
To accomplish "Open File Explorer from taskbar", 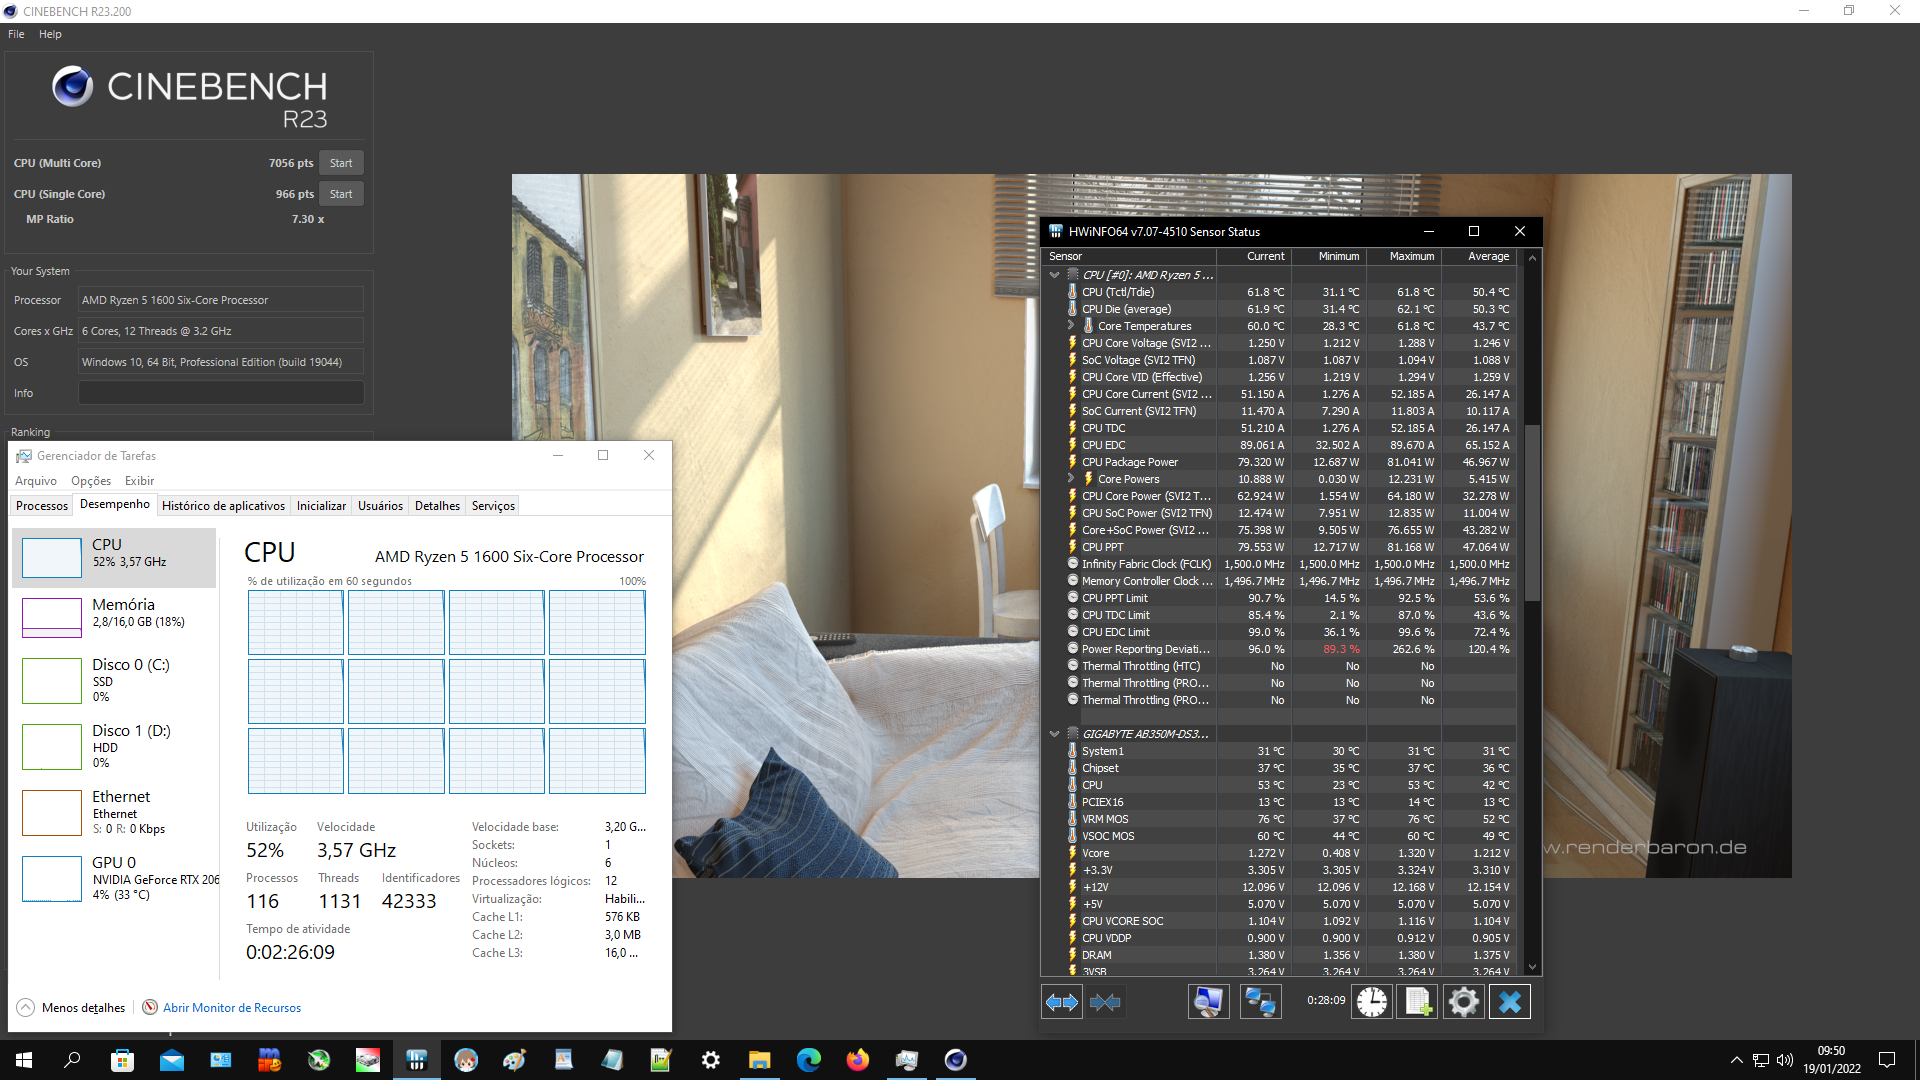I will point(759,1060).
